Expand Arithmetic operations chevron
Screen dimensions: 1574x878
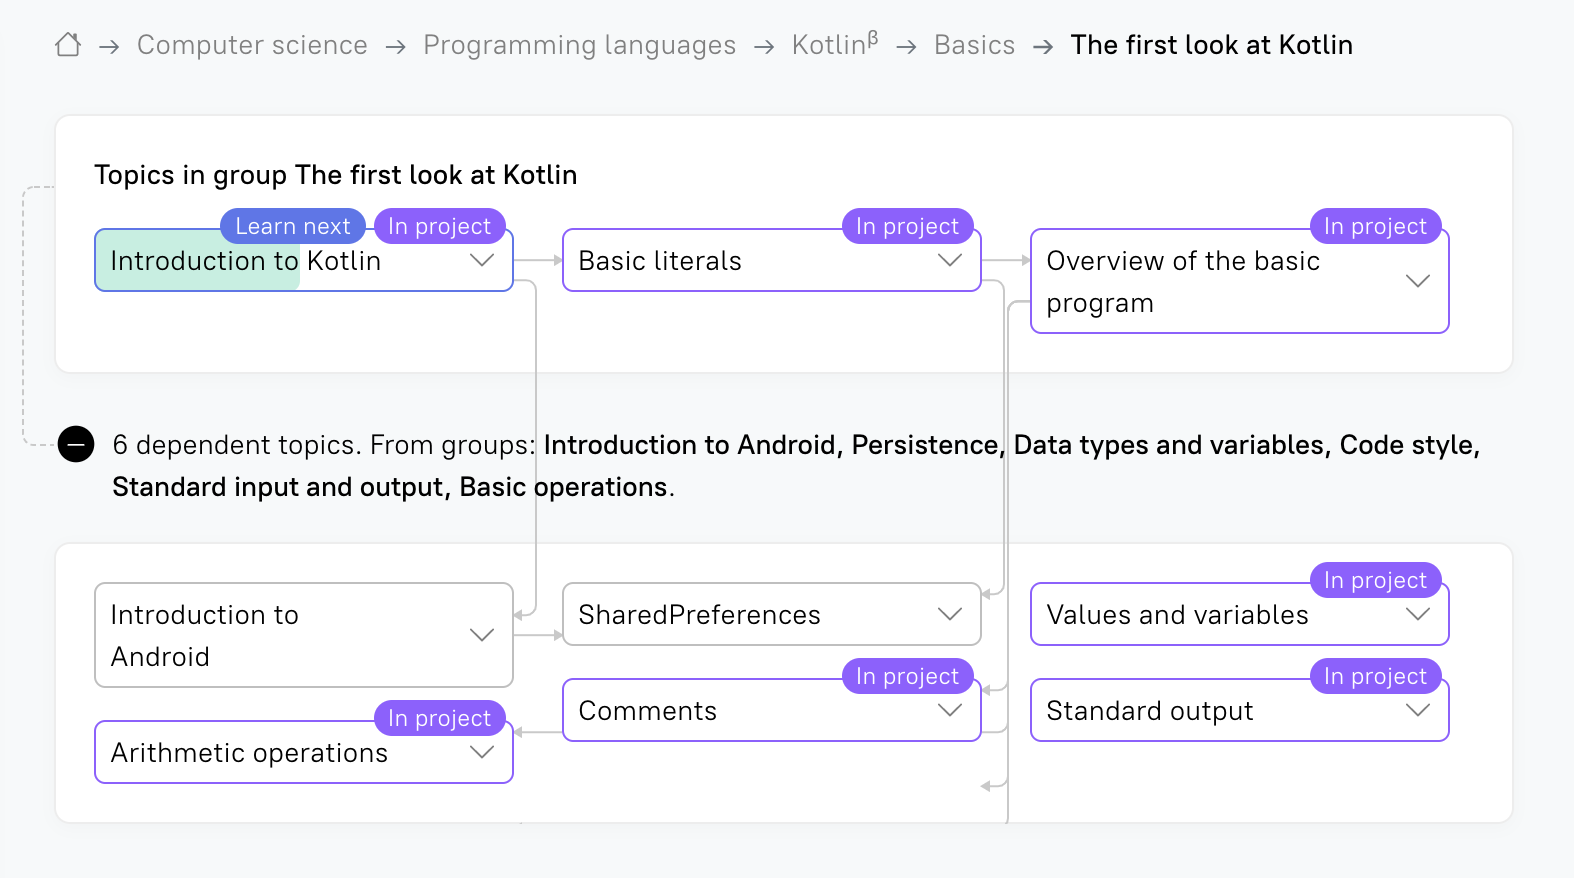tap(482, 752)
